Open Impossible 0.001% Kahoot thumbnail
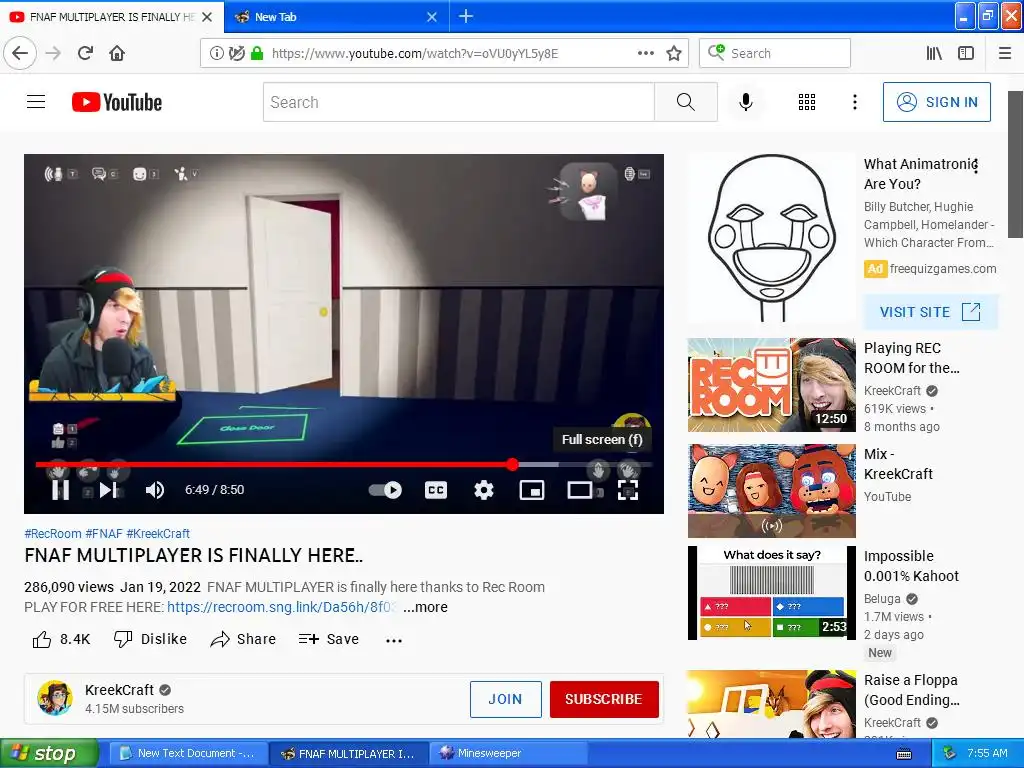1024x768 pixels. click(771, 593)
